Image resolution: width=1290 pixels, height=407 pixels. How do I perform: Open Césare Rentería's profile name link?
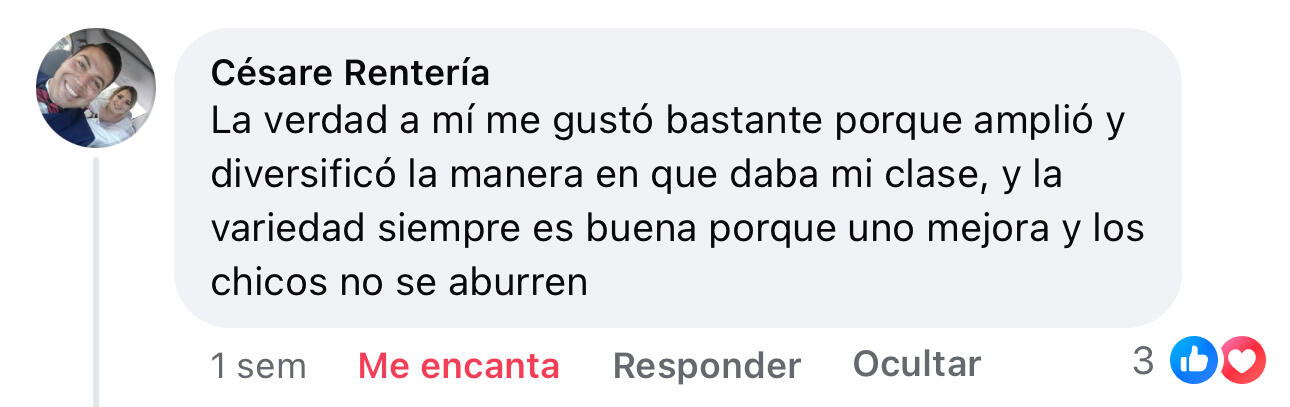351,73
